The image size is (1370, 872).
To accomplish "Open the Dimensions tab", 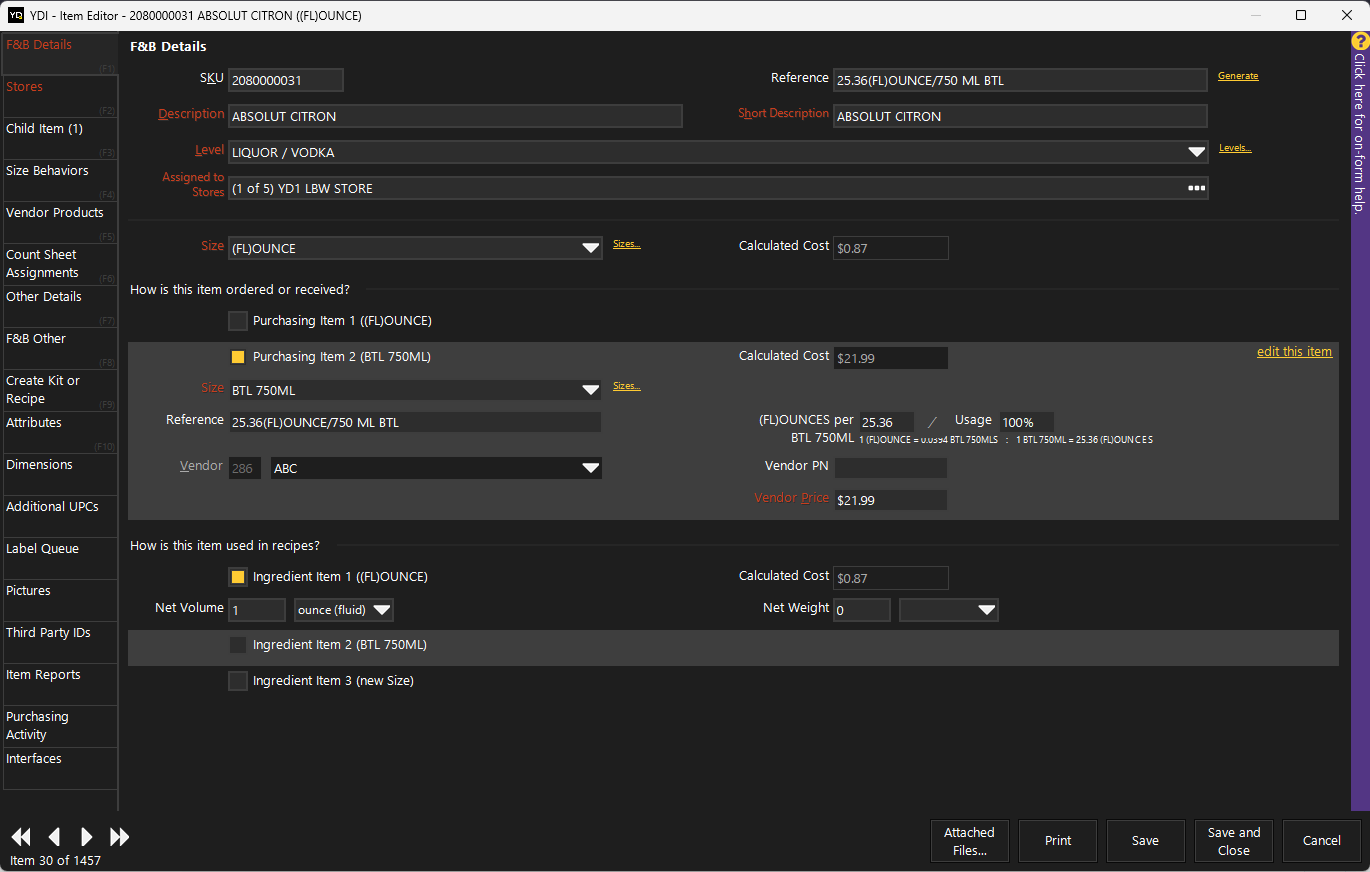I will [60, 474].
